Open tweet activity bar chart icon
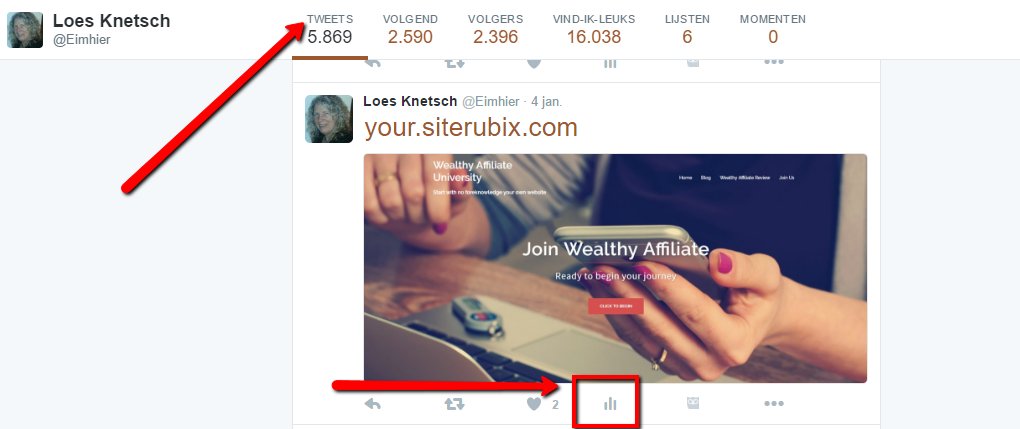 pos(610,404)
